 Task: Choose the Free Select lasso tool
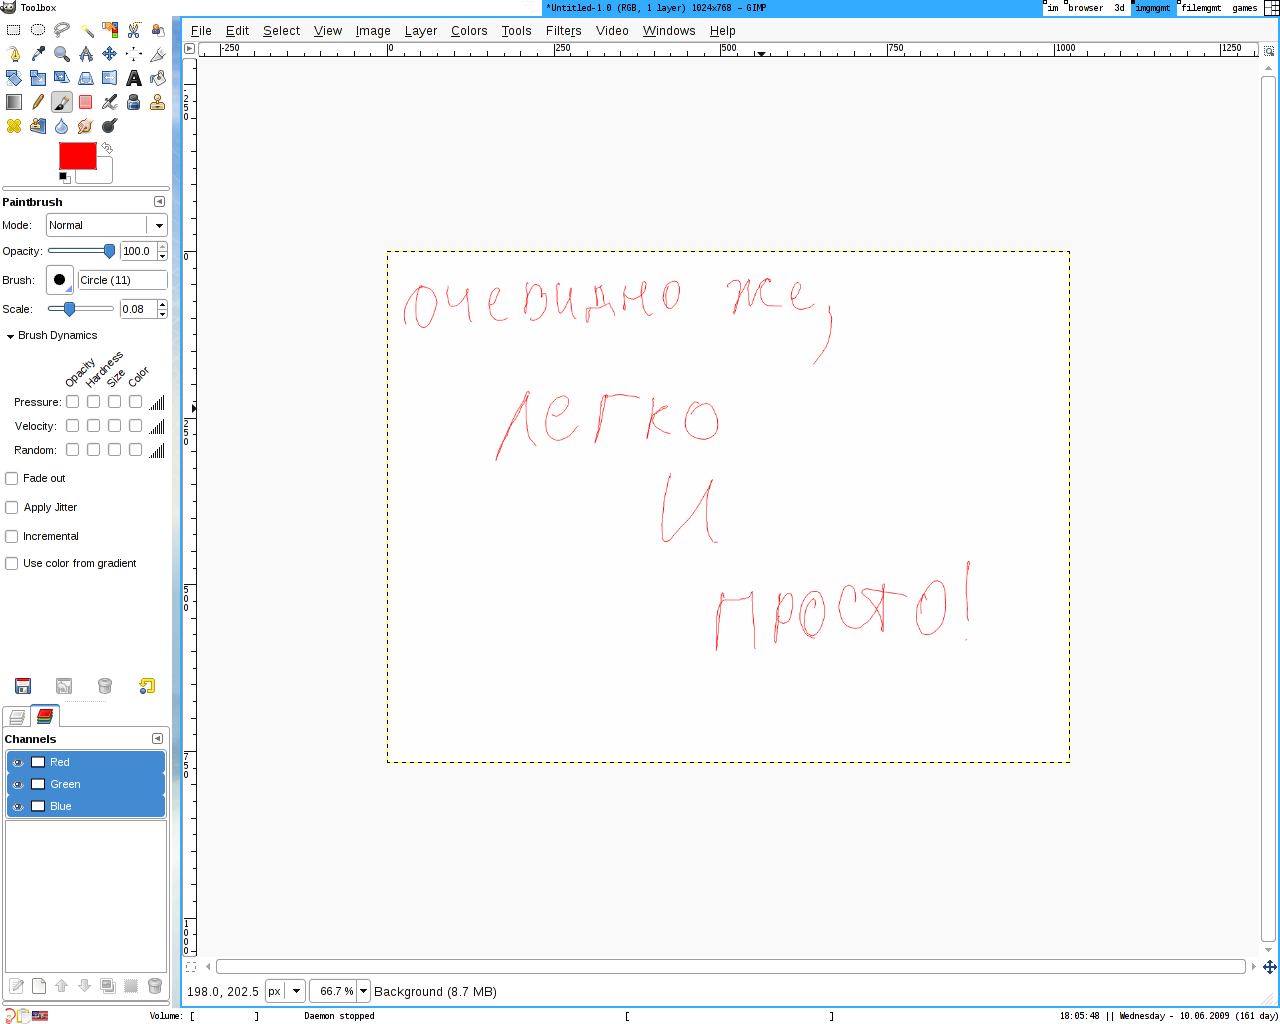pyautogui.click(x=62, y=30)
